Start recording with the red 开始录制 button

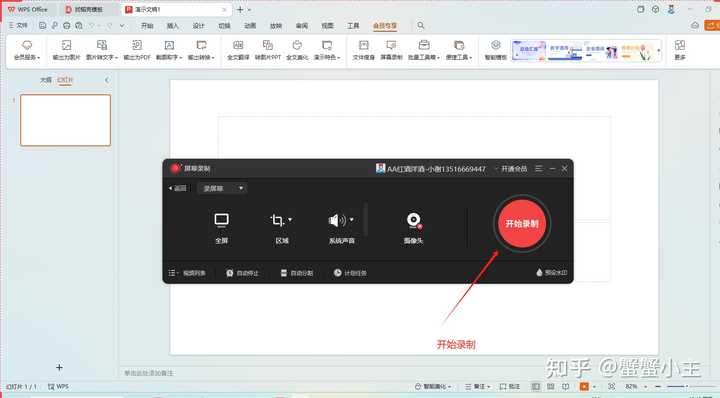(522, 224)
